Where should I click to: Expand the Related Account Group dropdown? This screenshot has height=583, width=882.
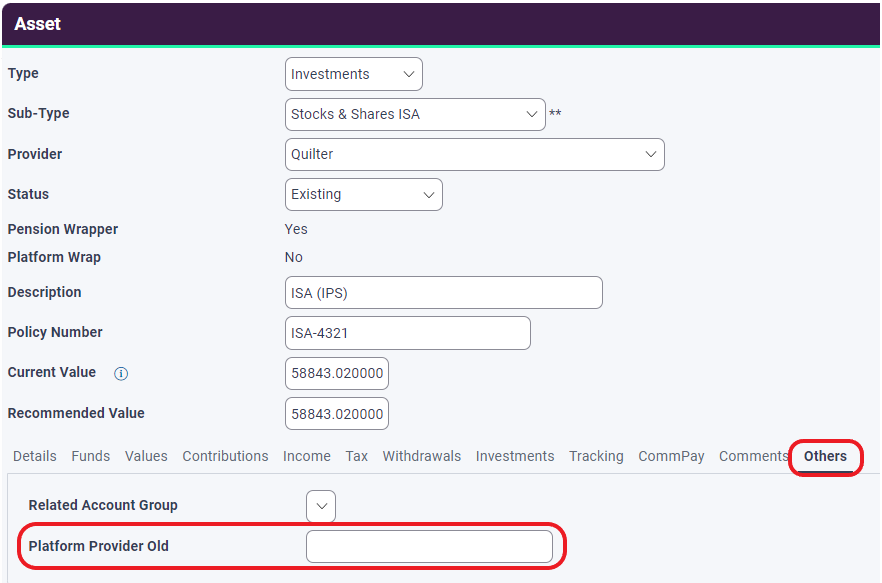[320, 506]
